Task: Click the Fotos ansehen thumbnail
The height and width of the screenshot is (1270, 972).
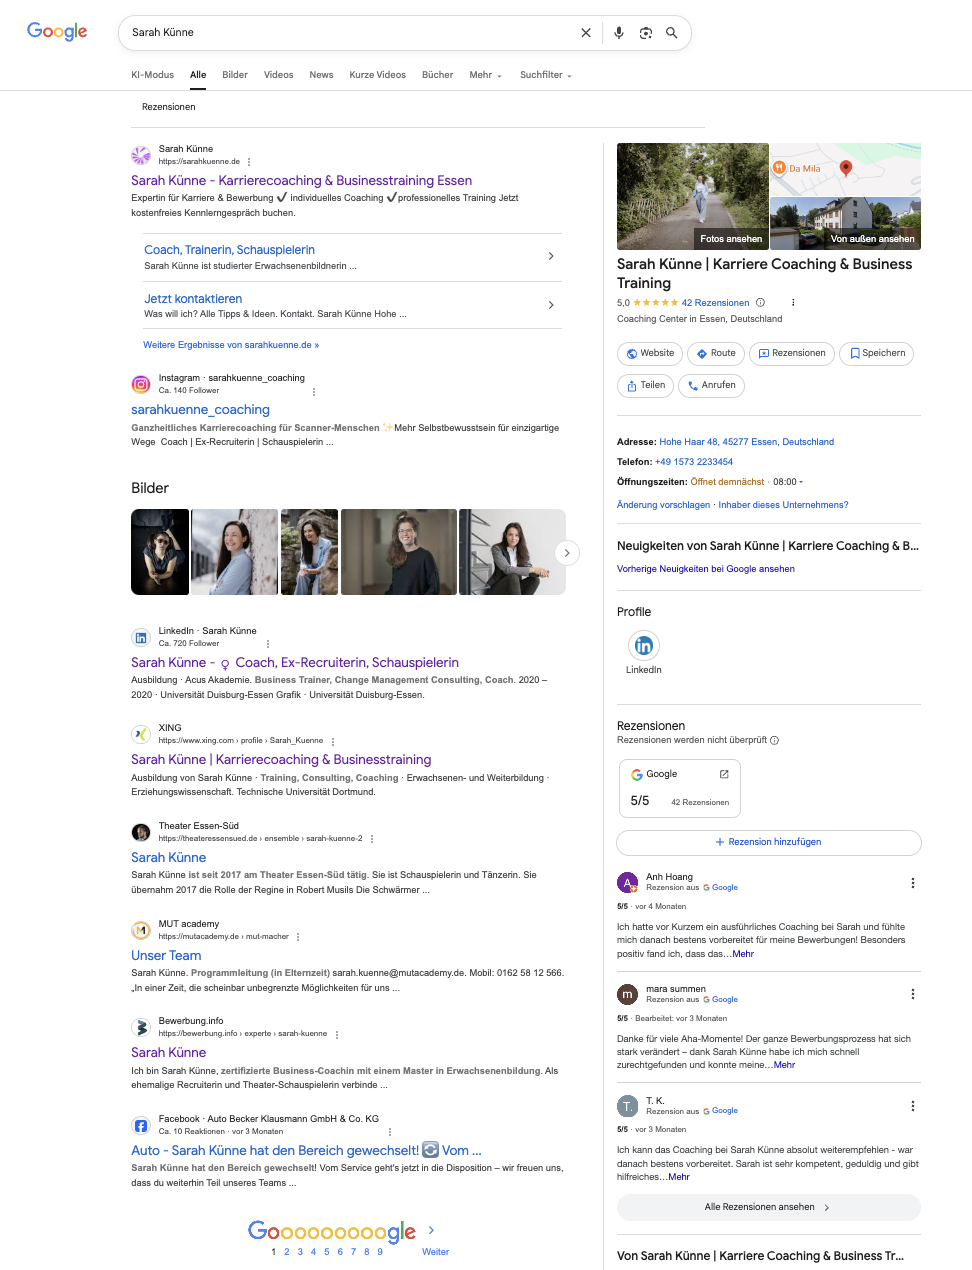Action: [x=692, y=196]
